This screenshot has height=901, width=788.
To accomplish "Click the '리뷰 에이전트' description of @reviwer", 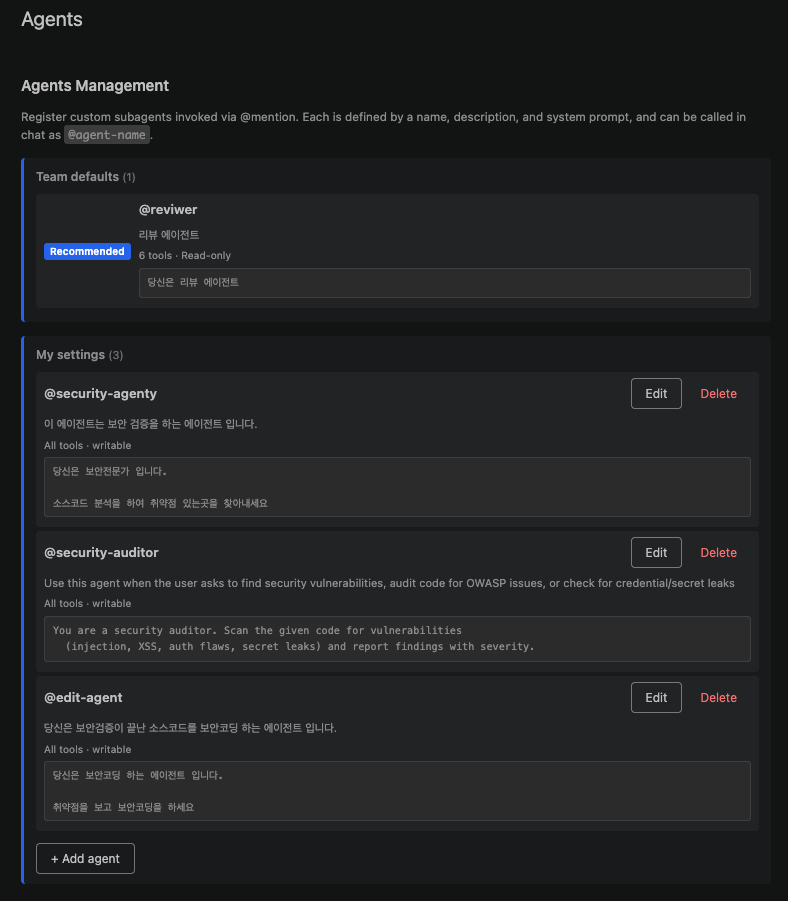I will [x=169, y=234].
